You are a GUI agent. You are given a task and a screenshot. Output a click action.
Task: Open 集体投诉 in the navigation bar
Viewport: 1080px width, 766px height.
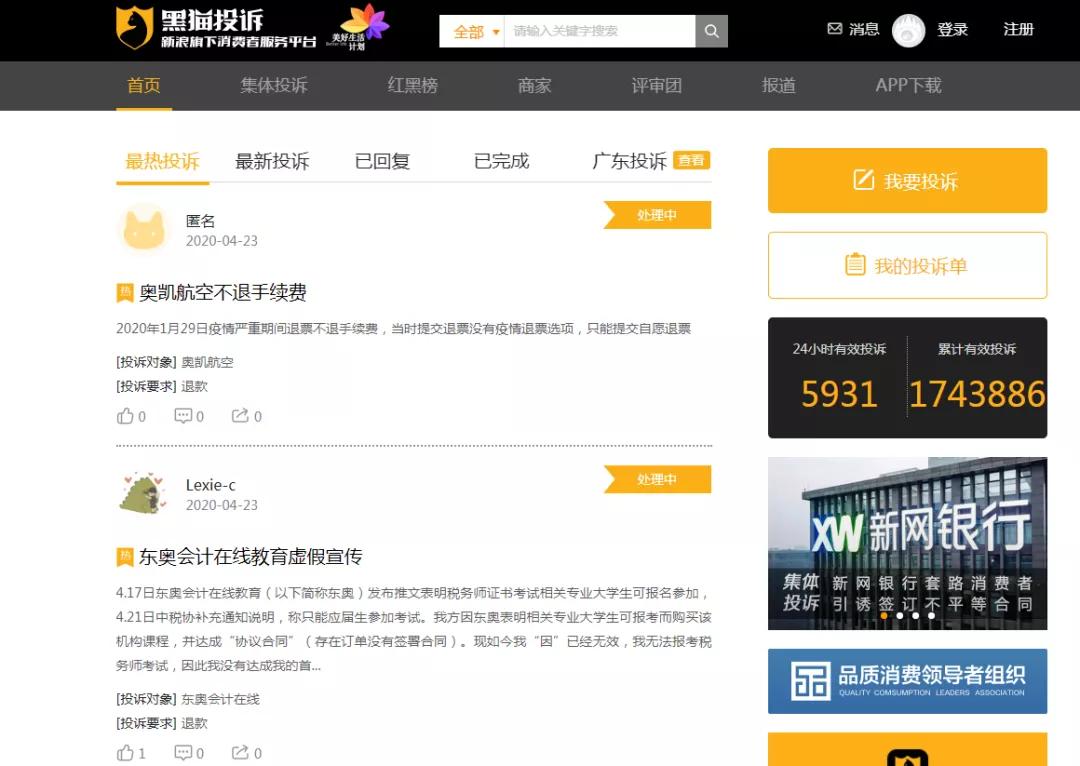pos(273,85)
